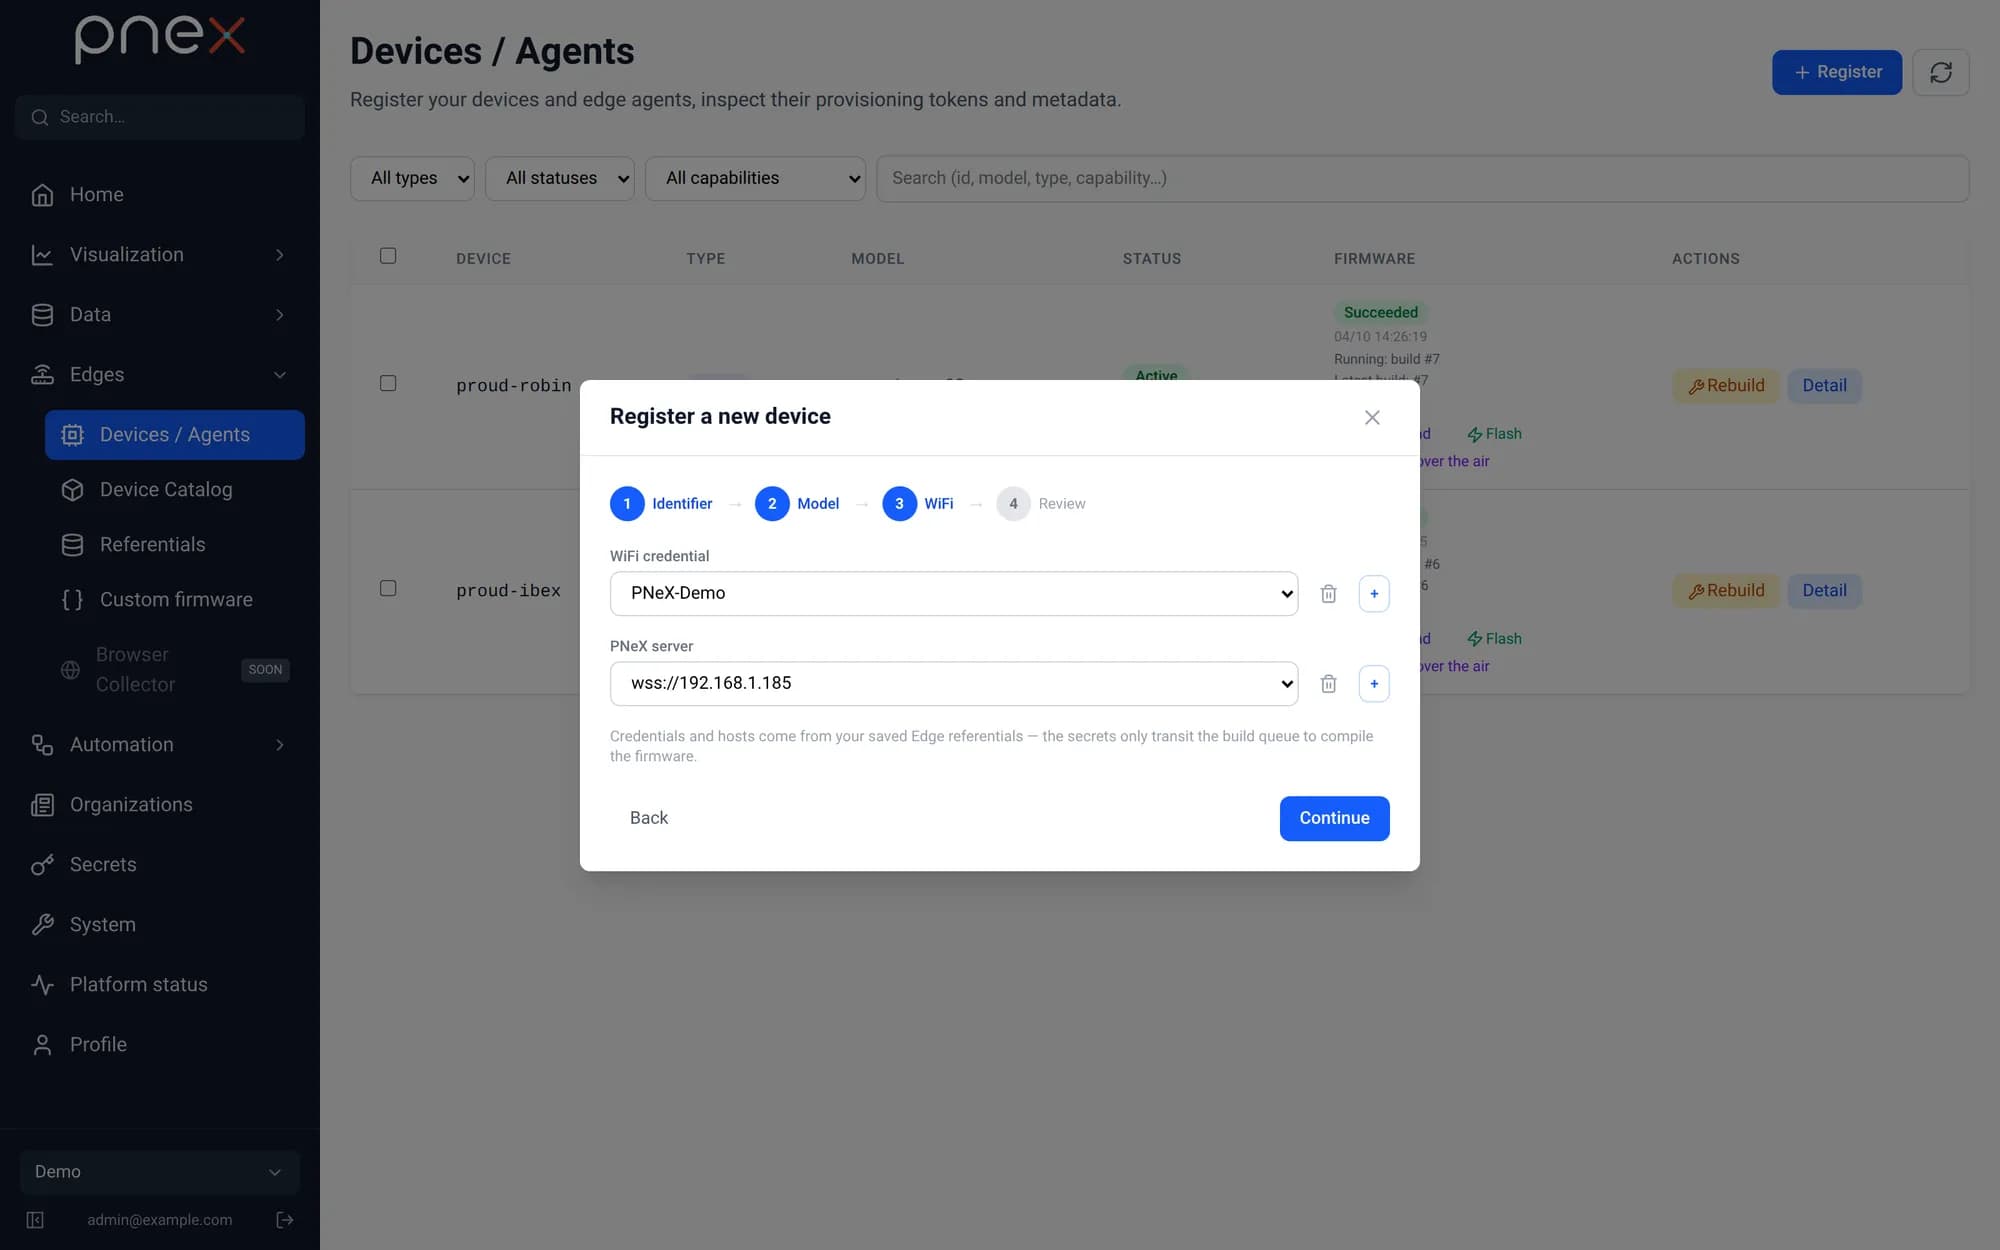Open the All statuses filter dropdown
Image resolution: width=2000 pixels, height=1250 pixels.
(x=560, y=178)
